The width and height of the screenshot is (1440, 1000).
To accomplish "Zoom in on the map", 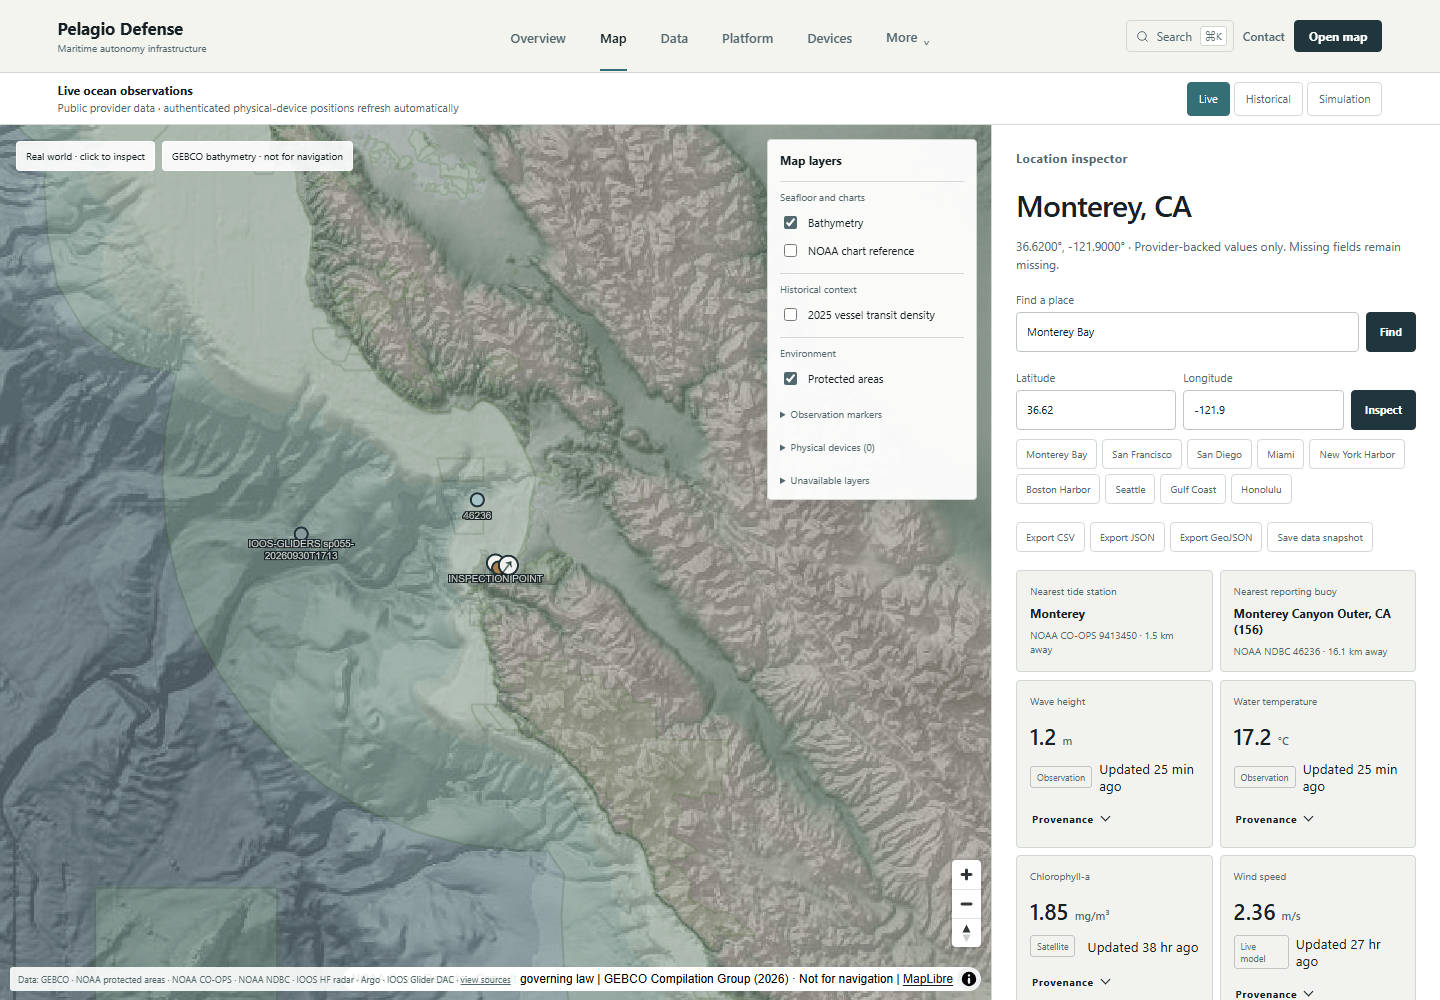I will [966, 874].
